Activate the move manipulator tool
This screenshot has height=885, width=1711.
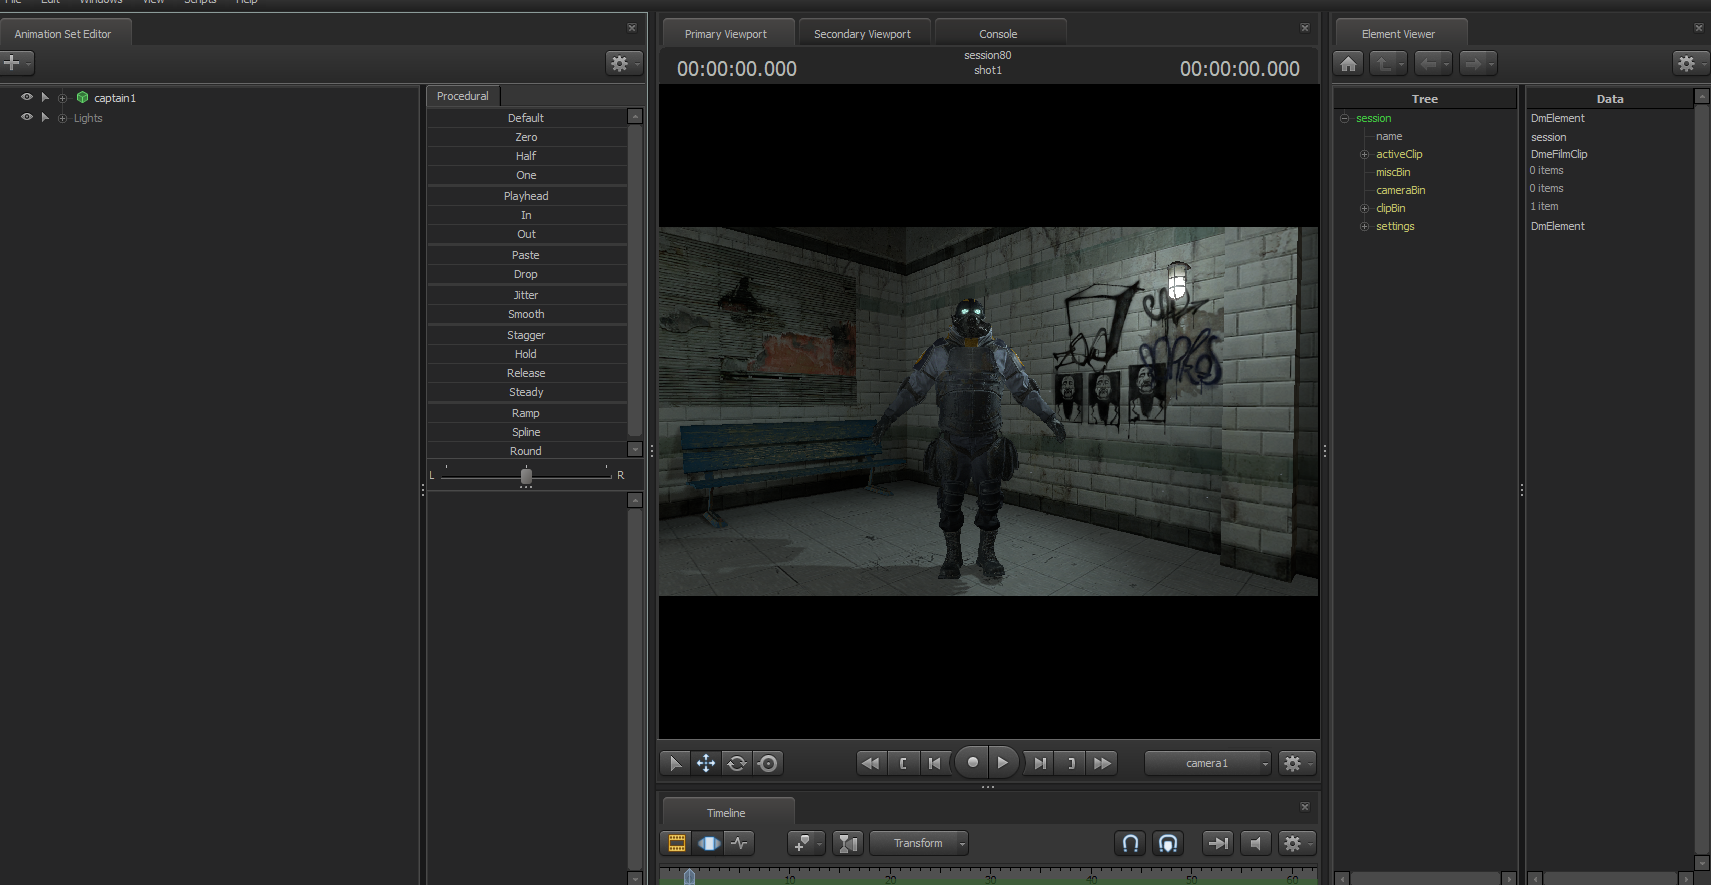pos(706,763)
